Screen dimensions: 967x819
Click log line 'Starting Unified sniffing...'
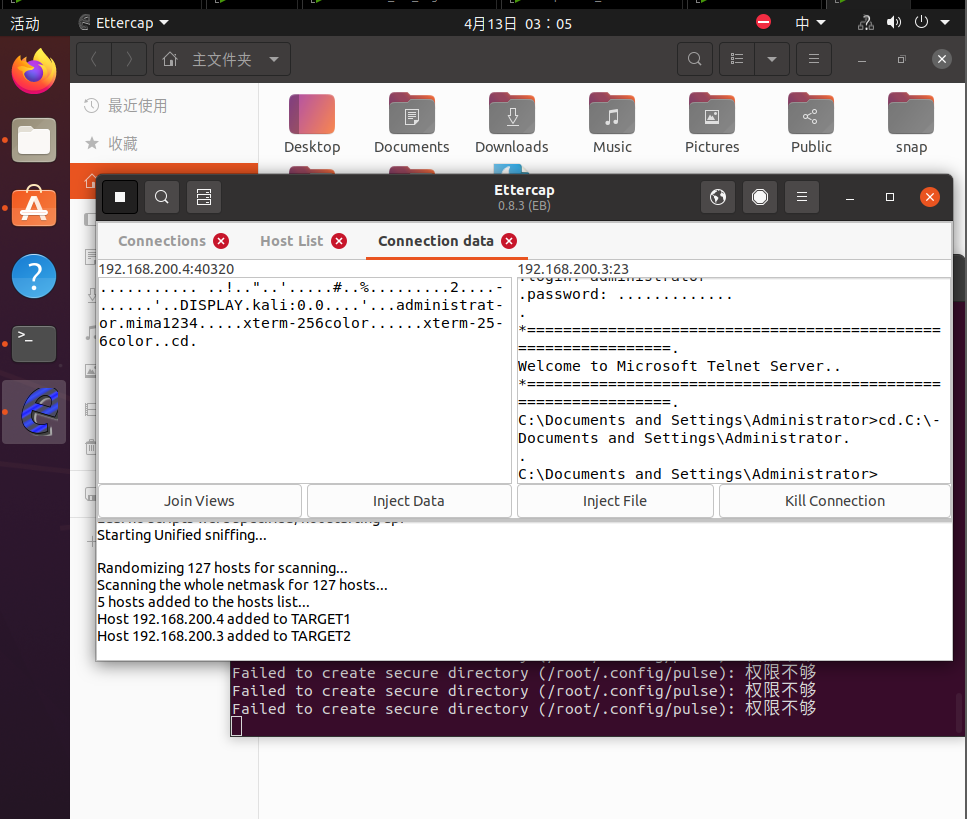pos(182,535)
